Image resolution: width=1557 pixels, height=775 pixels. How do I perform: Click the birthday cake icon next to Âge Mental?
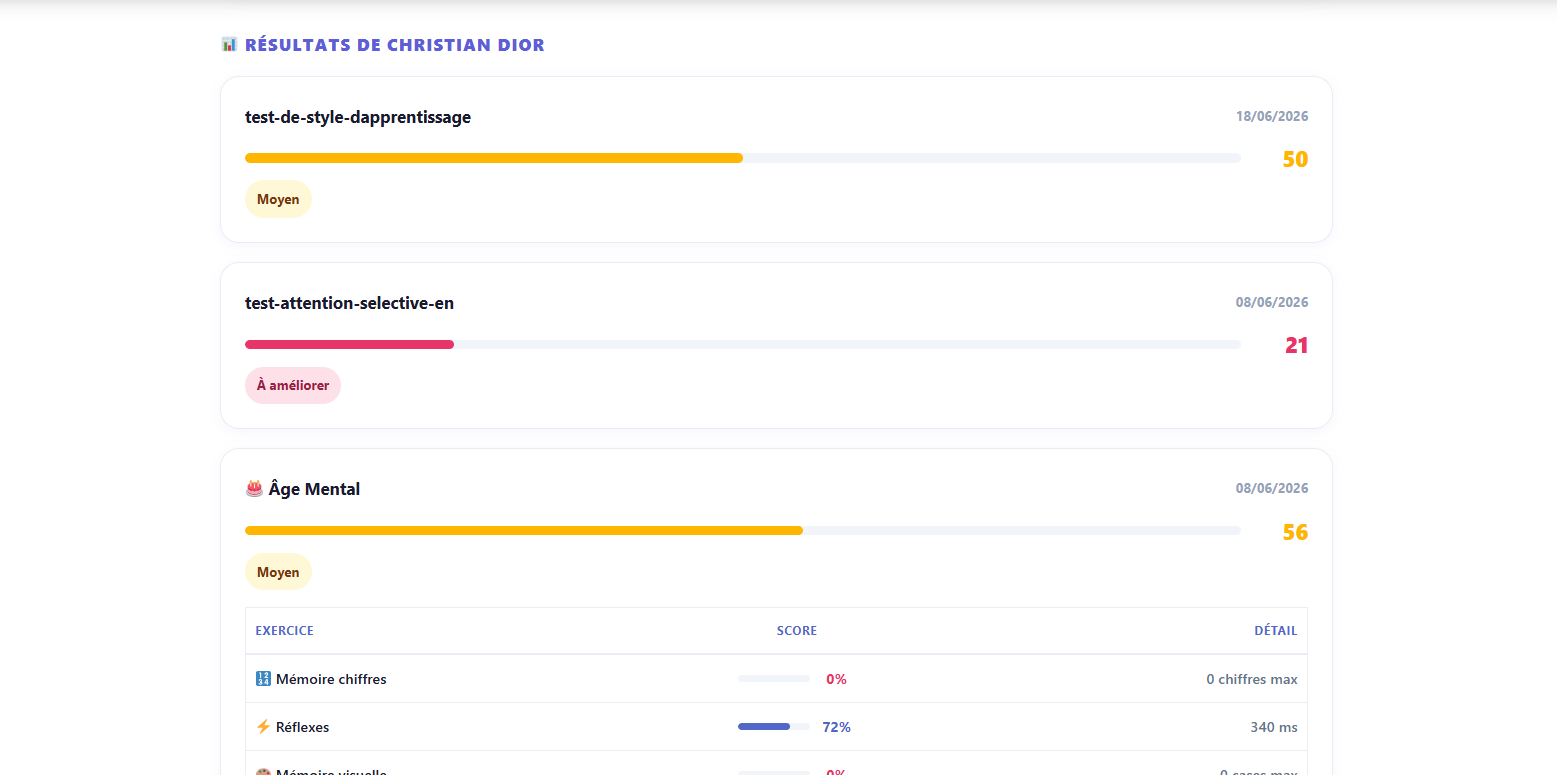(x=254, y=489)
